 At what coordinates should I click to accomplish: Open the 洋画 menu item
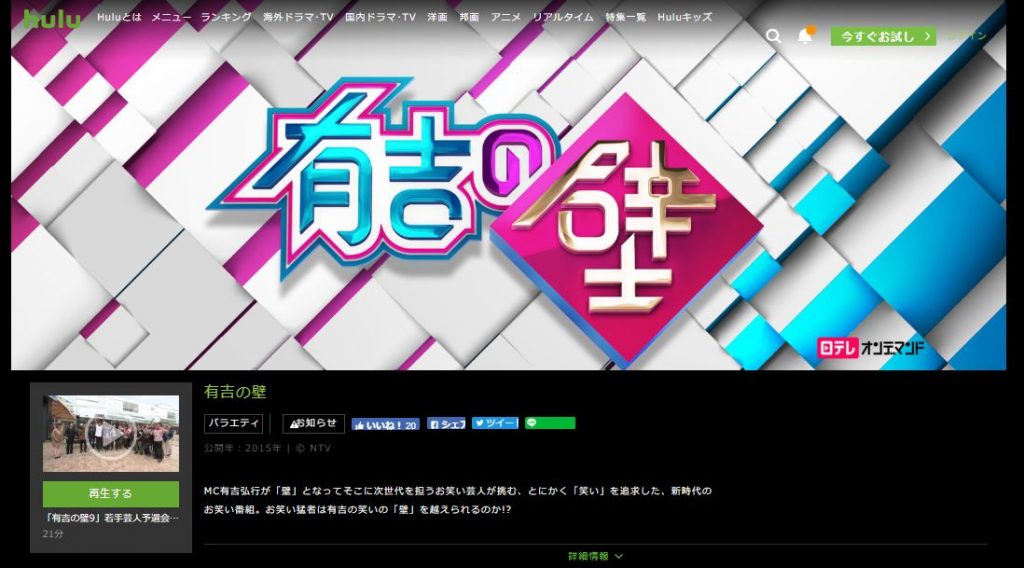coord(438,17)
